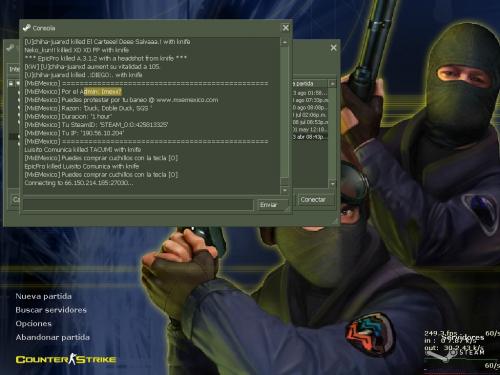
Task: Click the Steam icon in Consola title bar
Action: coord(27,28)
